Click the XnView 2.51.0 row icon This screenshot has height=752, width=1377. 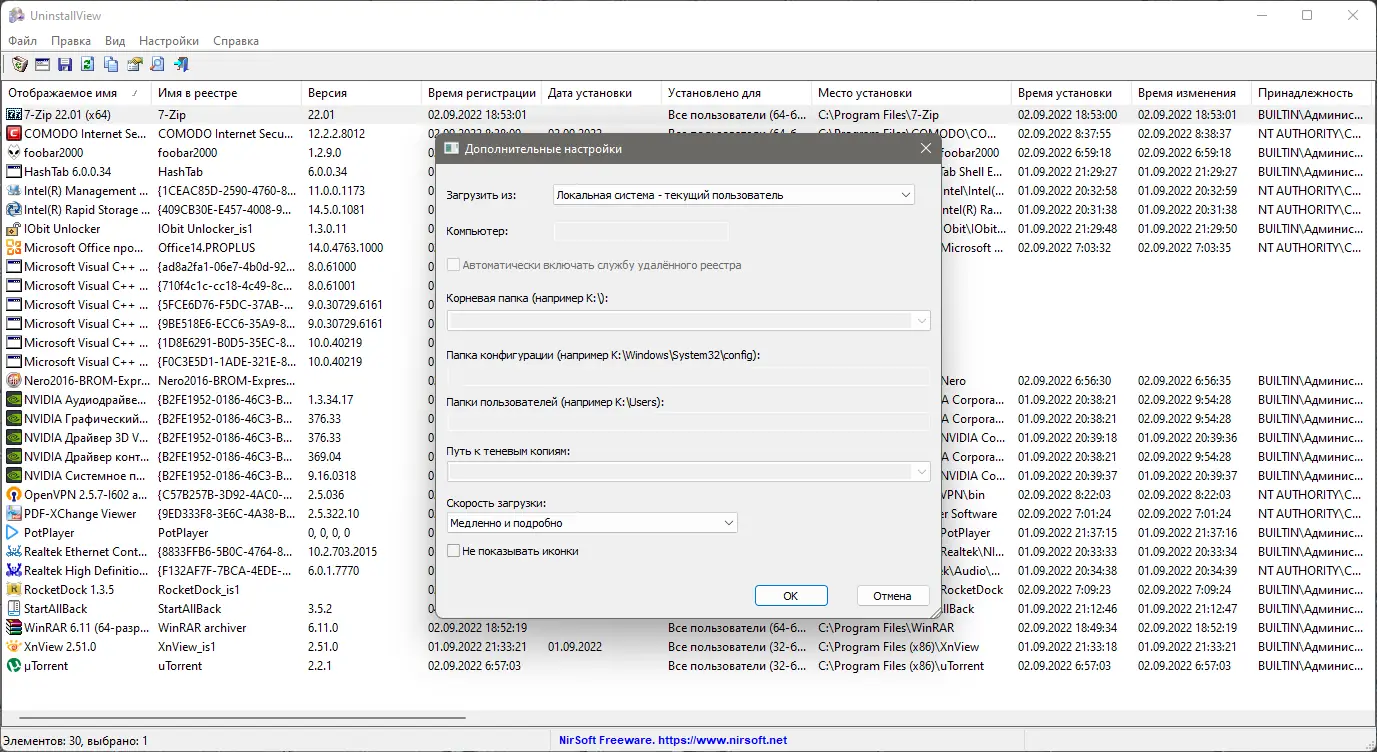[x=14, y=647]
